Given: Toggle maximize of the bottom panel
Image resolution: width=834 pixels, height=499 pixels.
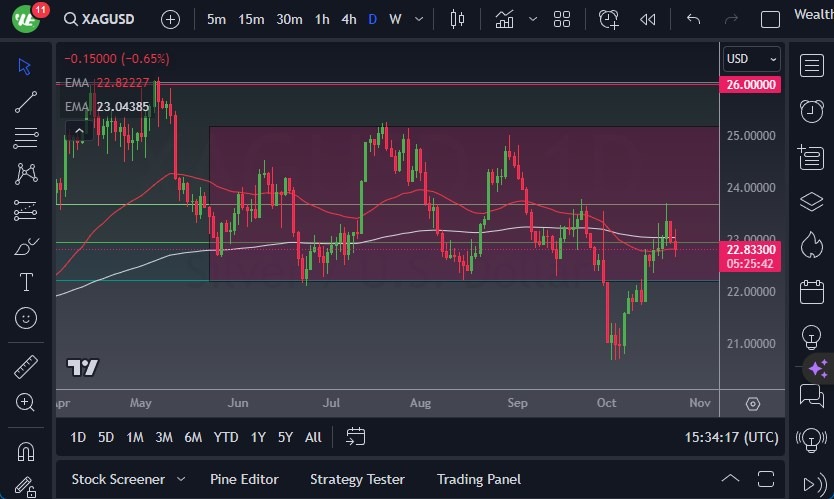Looking at the screenshot, I should [766, 479].
